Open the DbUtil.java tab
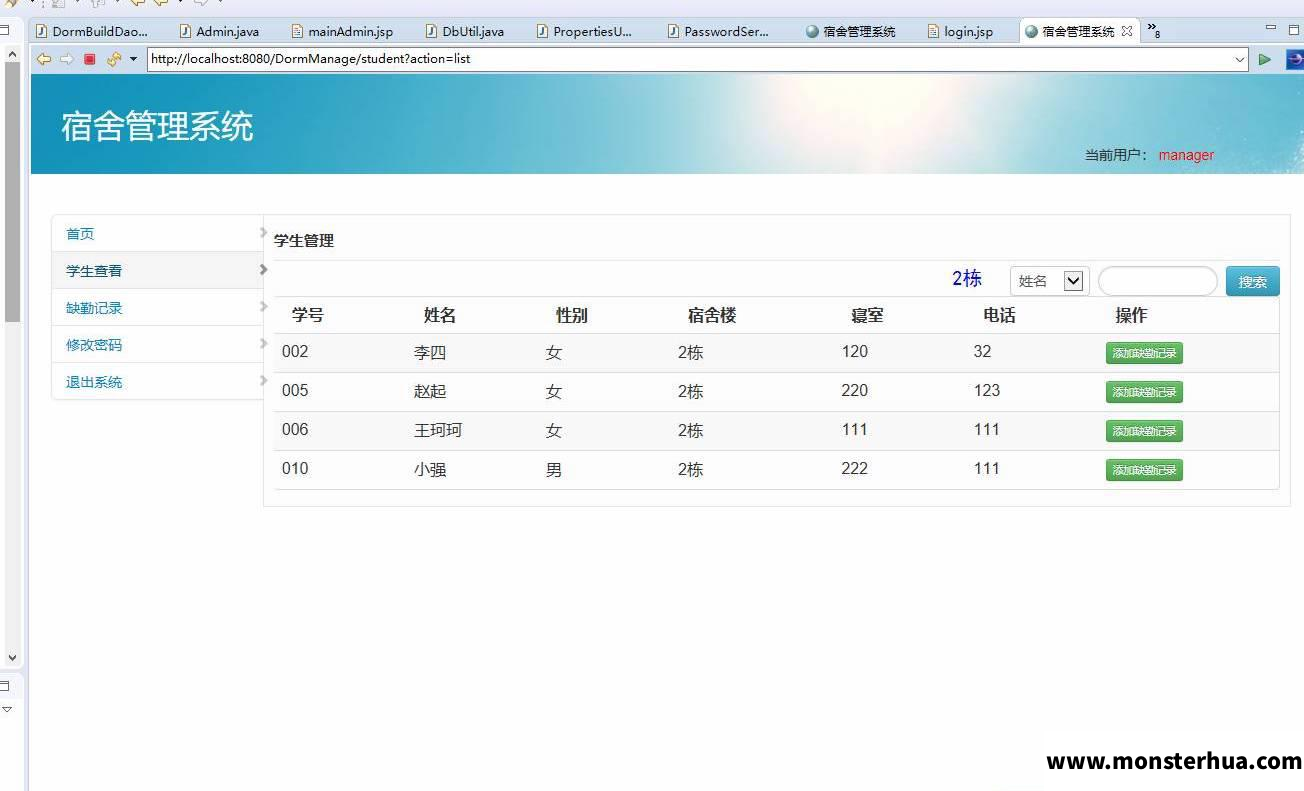Screen dimensions: 1304x791 tap(465, 31)
